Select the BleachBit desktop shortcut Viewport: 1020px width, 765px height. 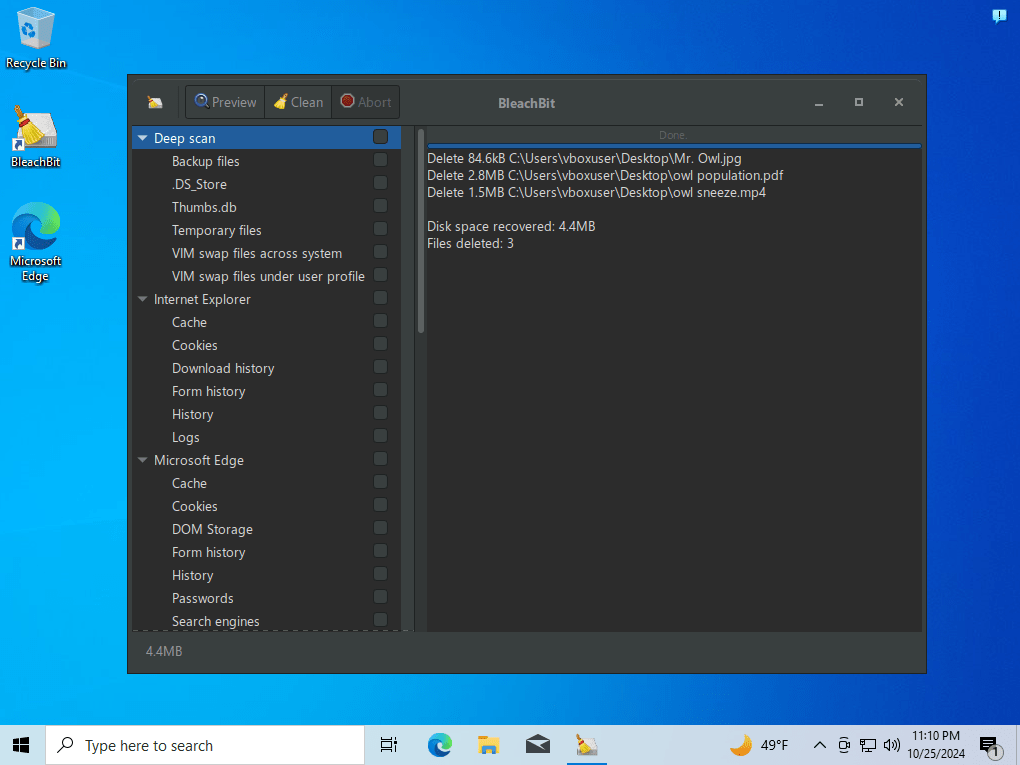click(35, 135)
